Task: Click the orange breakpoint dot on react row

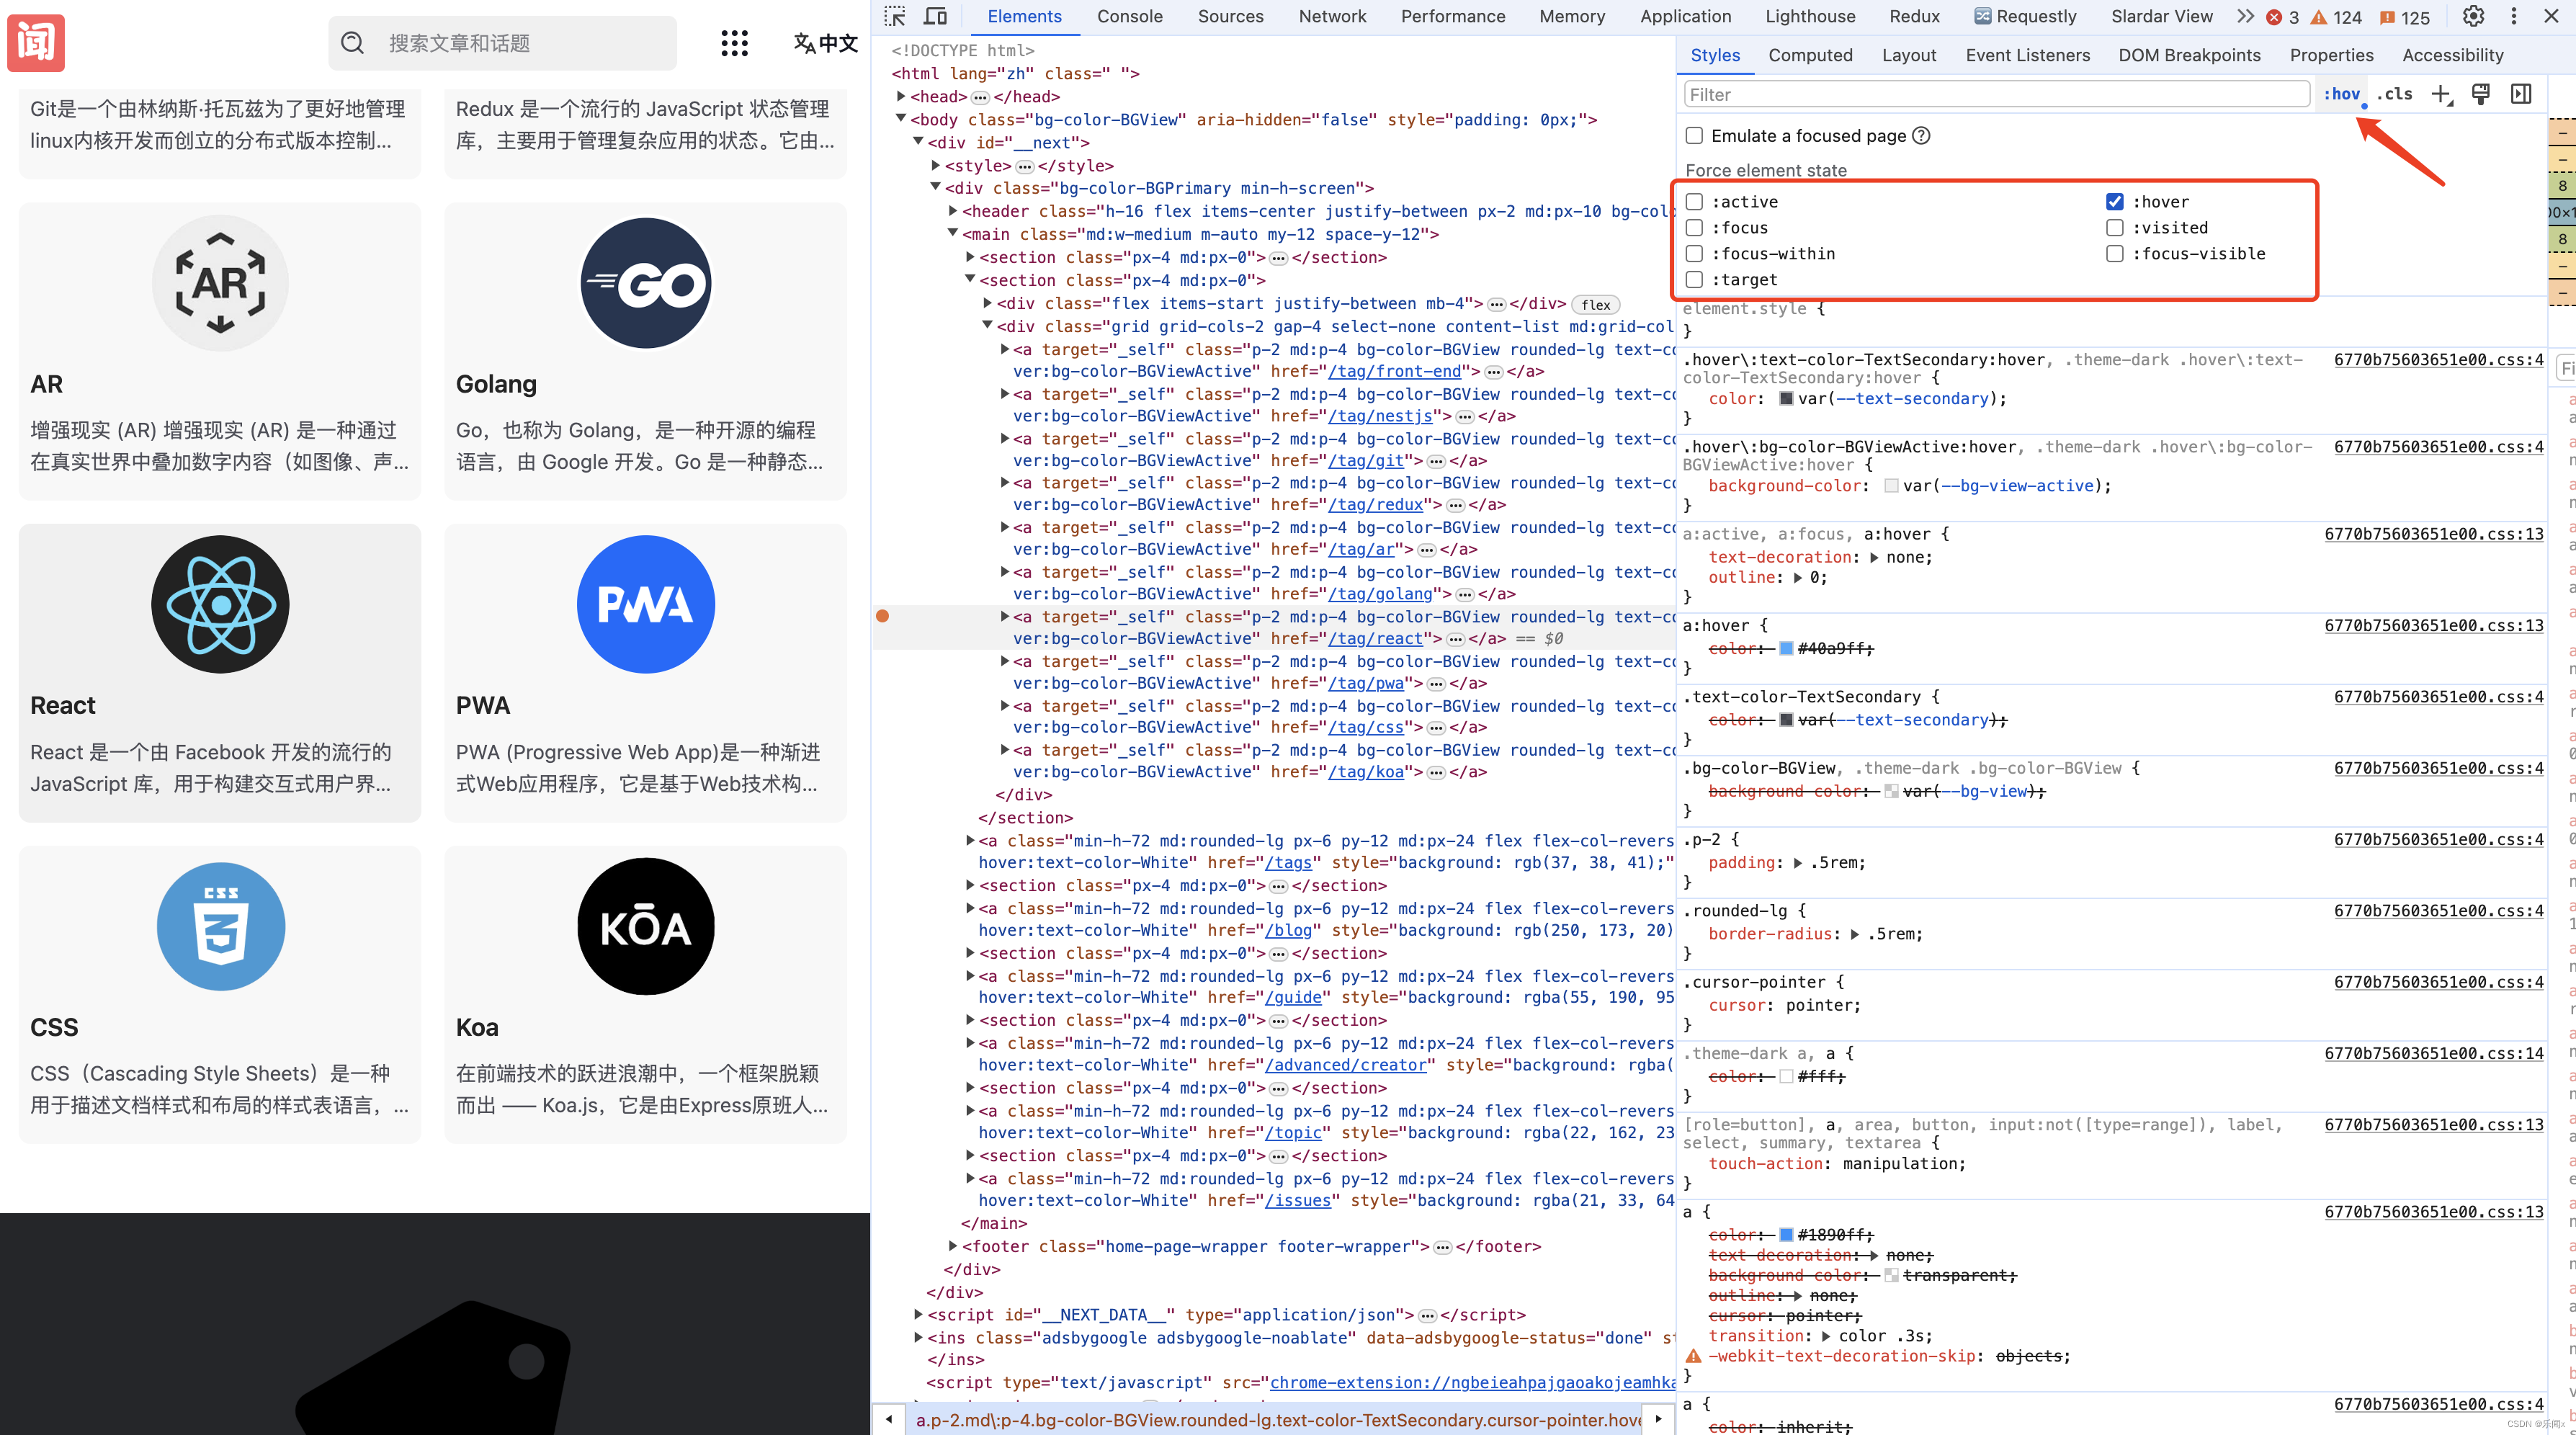Action: tap(882, 616)
